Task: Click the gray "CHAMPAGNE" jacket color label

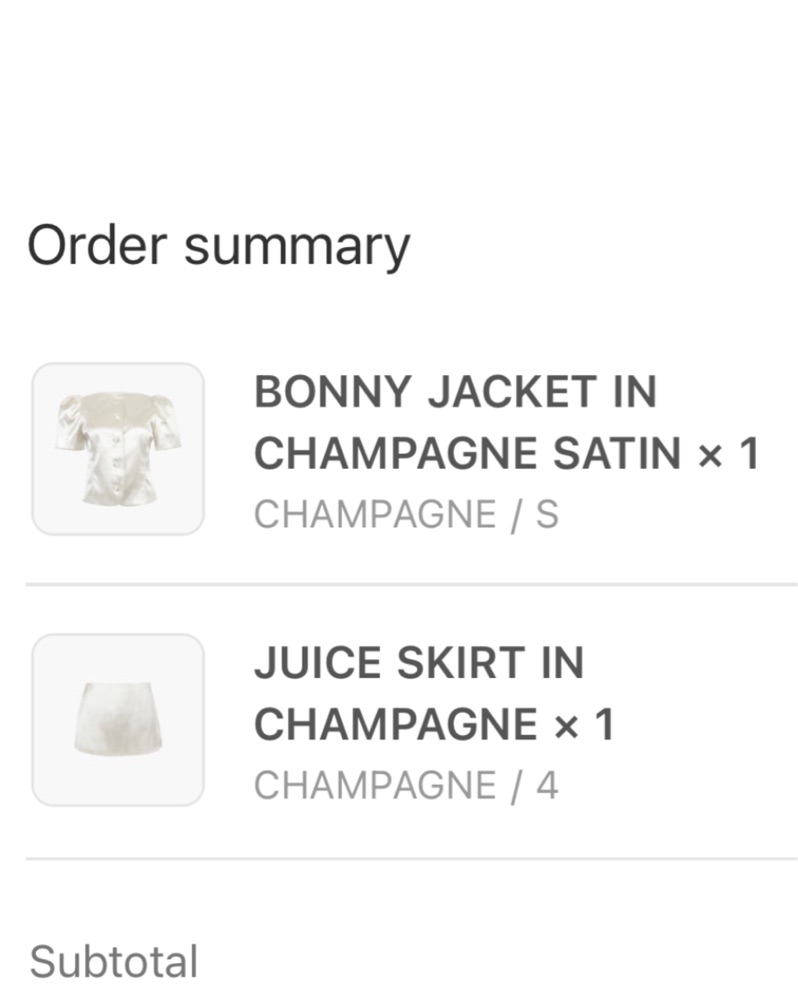Action: (x=375, y=515)
